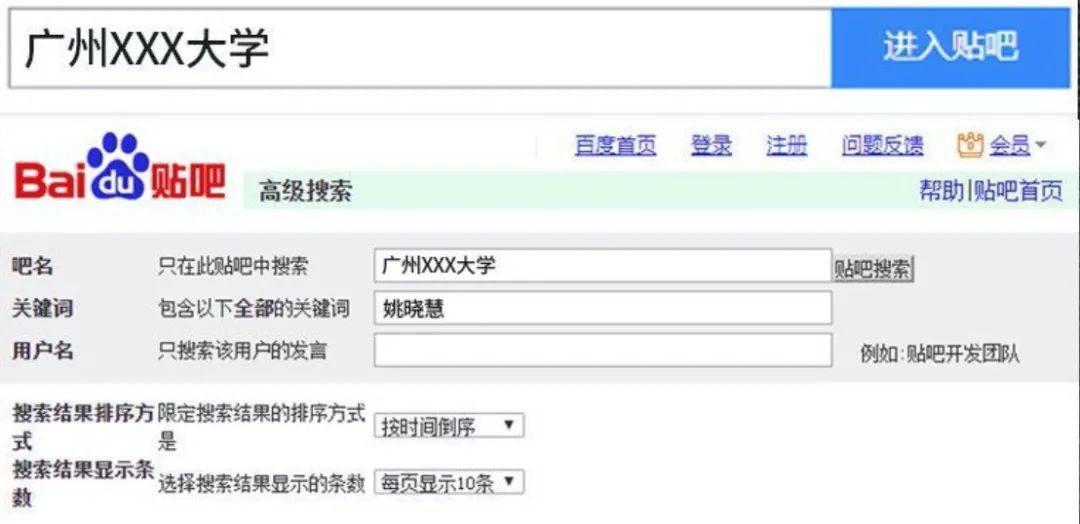Viewport: 1080px width, 524px height.
Task: Open the 帮助 link
Action: [942, 191]
